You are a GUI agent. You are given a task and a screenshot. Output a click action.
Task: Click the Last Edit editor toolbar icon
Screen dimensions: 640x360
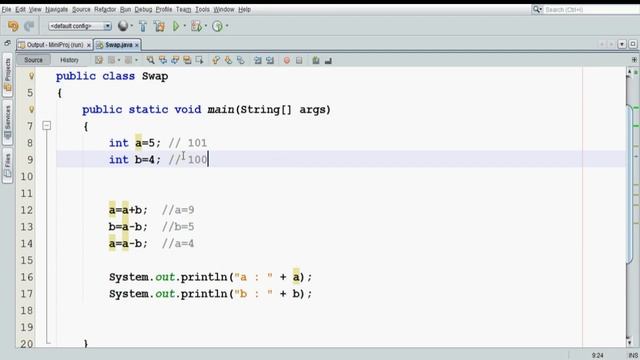(99, 60)
